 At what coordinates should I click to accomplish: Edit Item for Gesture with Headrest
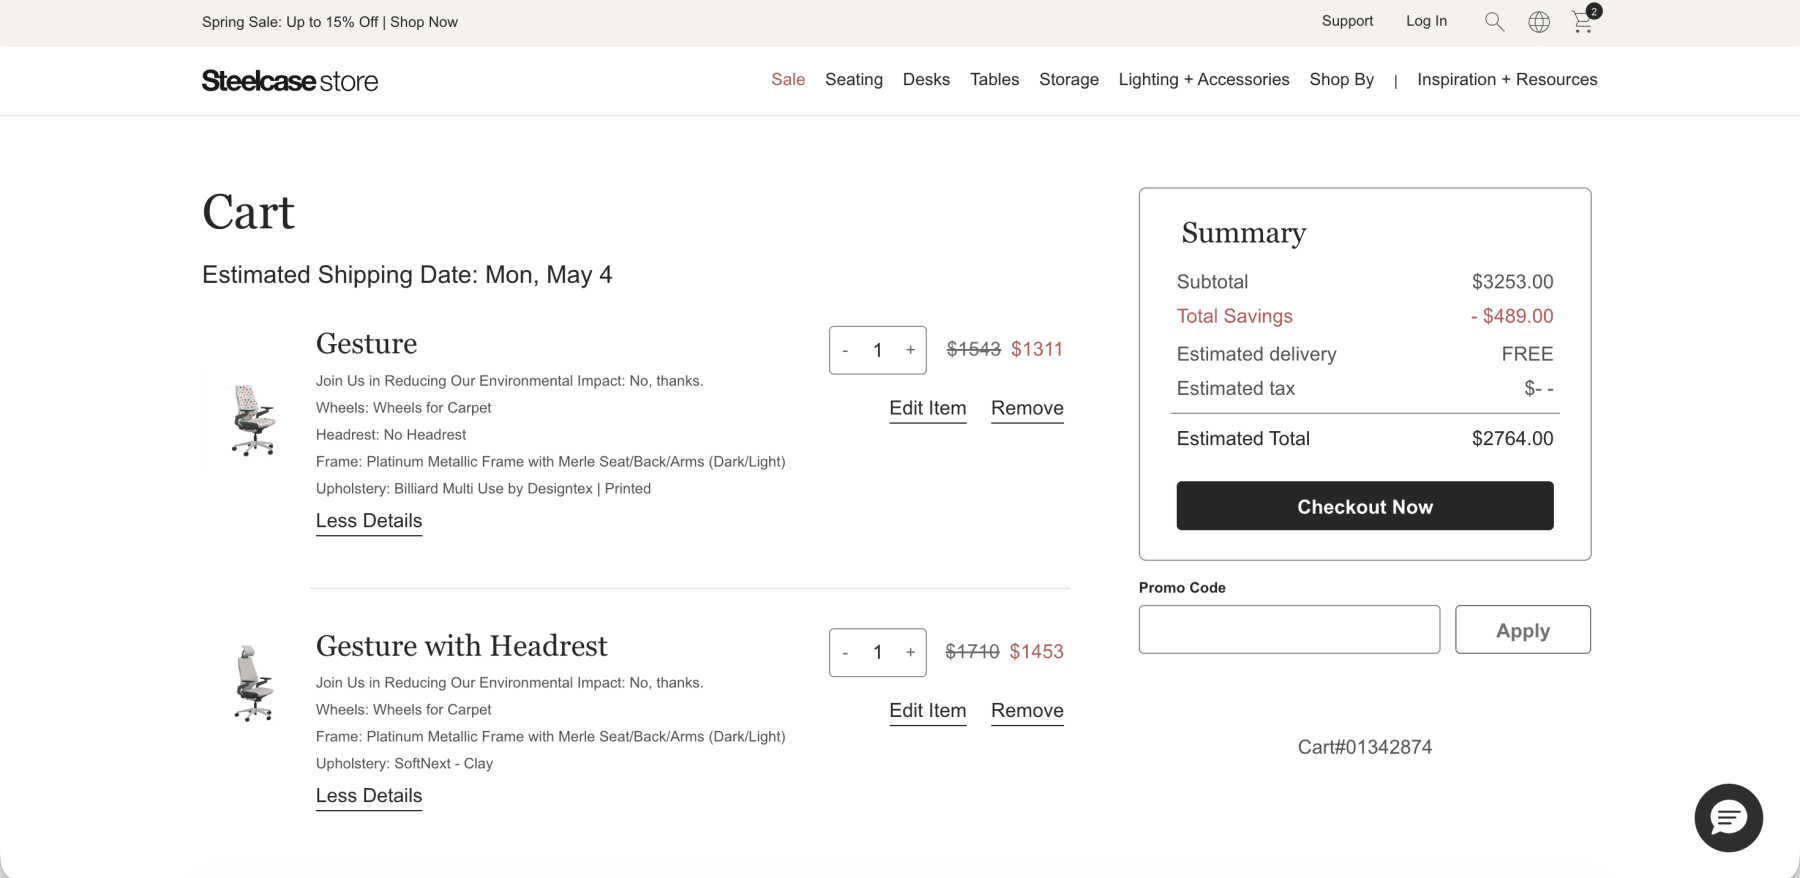pyautogui.click(x=928, y=710)
